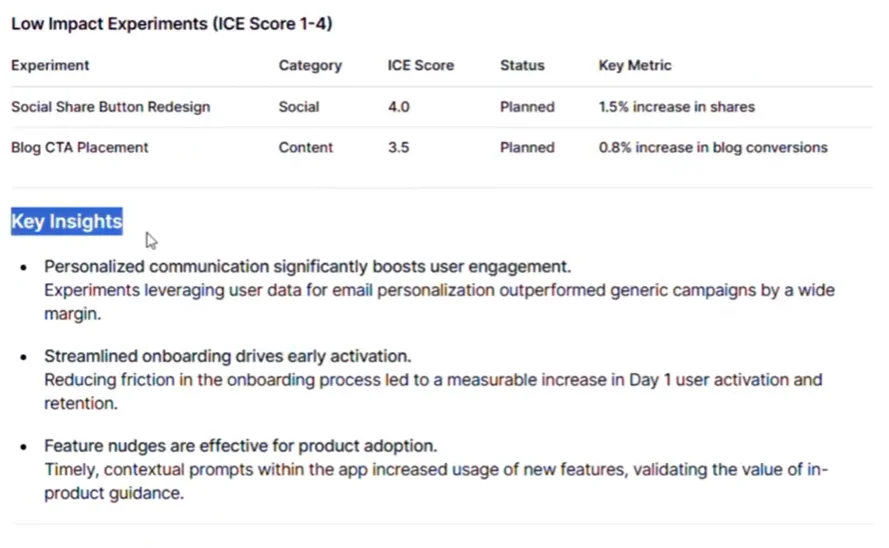Click the Streamlined onboarding drives early activation line
The image size is (889, 548).
[x=228, y=357]
